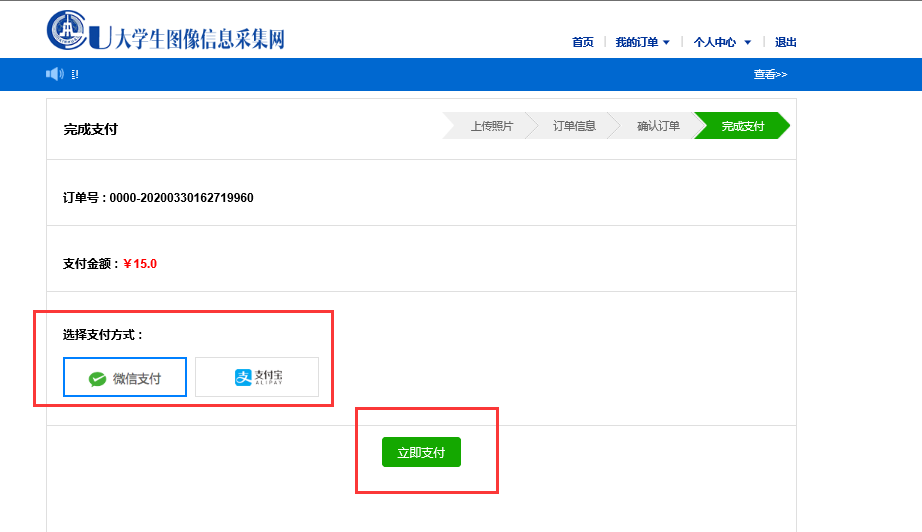Click the blue Alipay logo icon
Image resolution: width=922 pixels, height=532 pixels.
click(x=243, y=377)
